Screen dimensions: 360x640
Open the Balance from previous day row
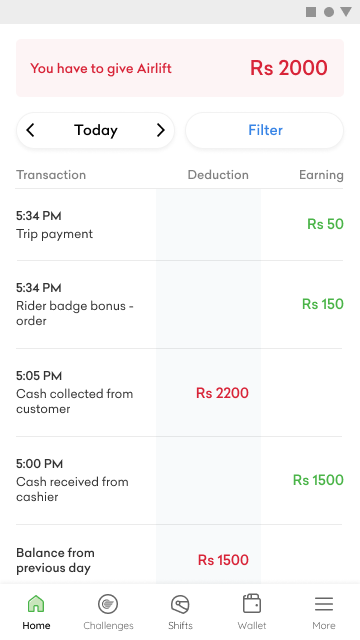pos(180,560)
